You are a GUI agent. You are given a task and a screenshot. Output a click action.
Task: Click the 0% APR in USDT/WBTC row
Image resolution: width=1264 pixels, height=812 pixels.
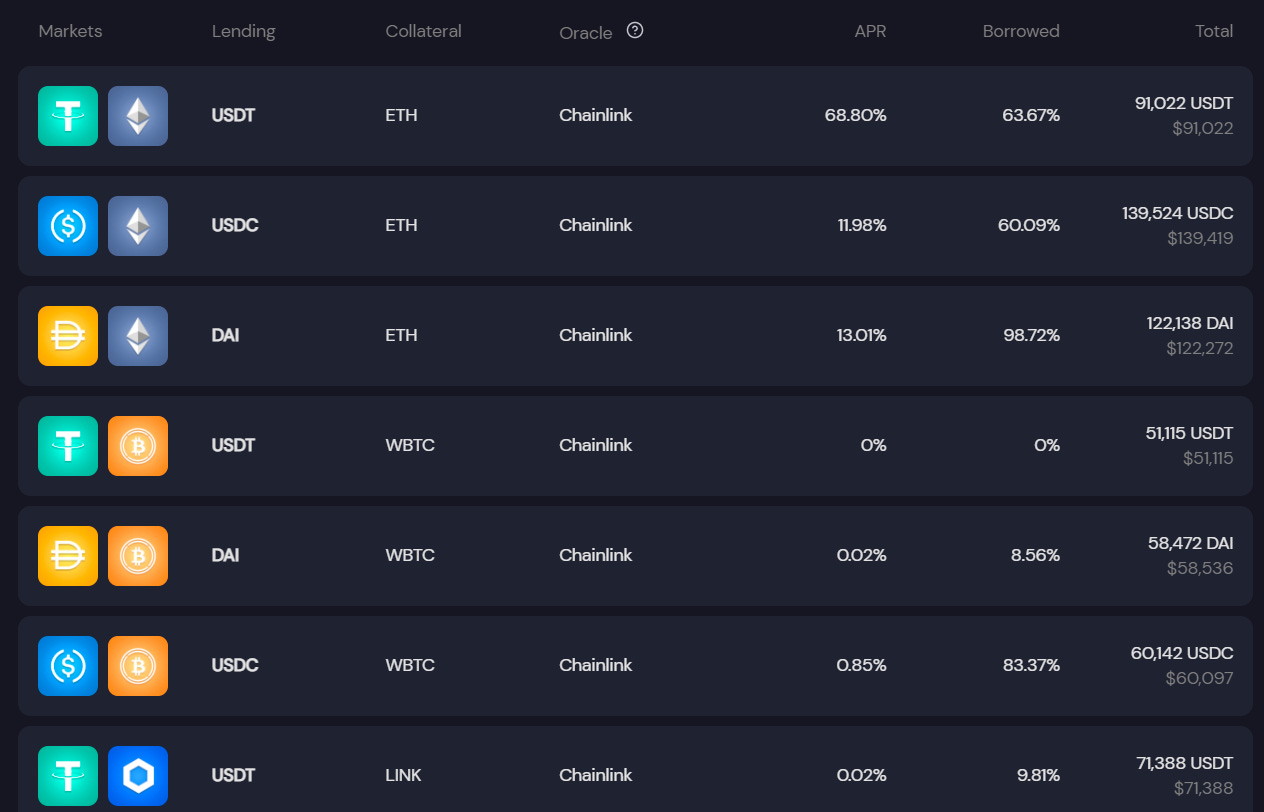874,445
